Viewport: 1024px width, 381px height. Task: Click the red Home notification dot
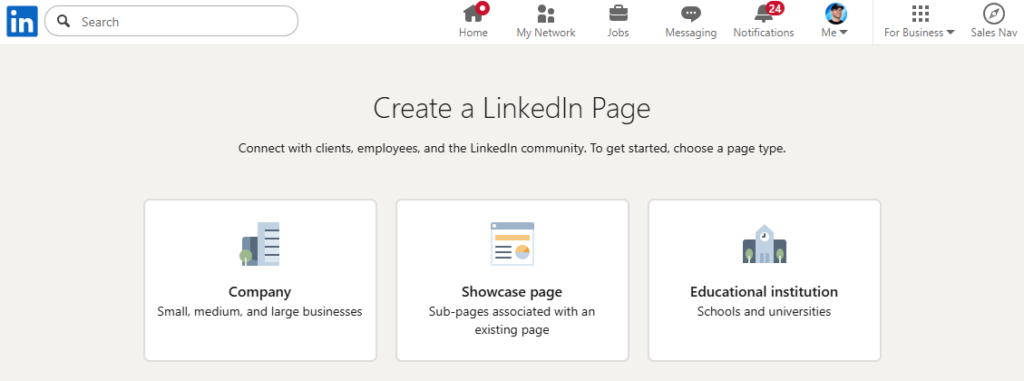click(x=483, y=8)
